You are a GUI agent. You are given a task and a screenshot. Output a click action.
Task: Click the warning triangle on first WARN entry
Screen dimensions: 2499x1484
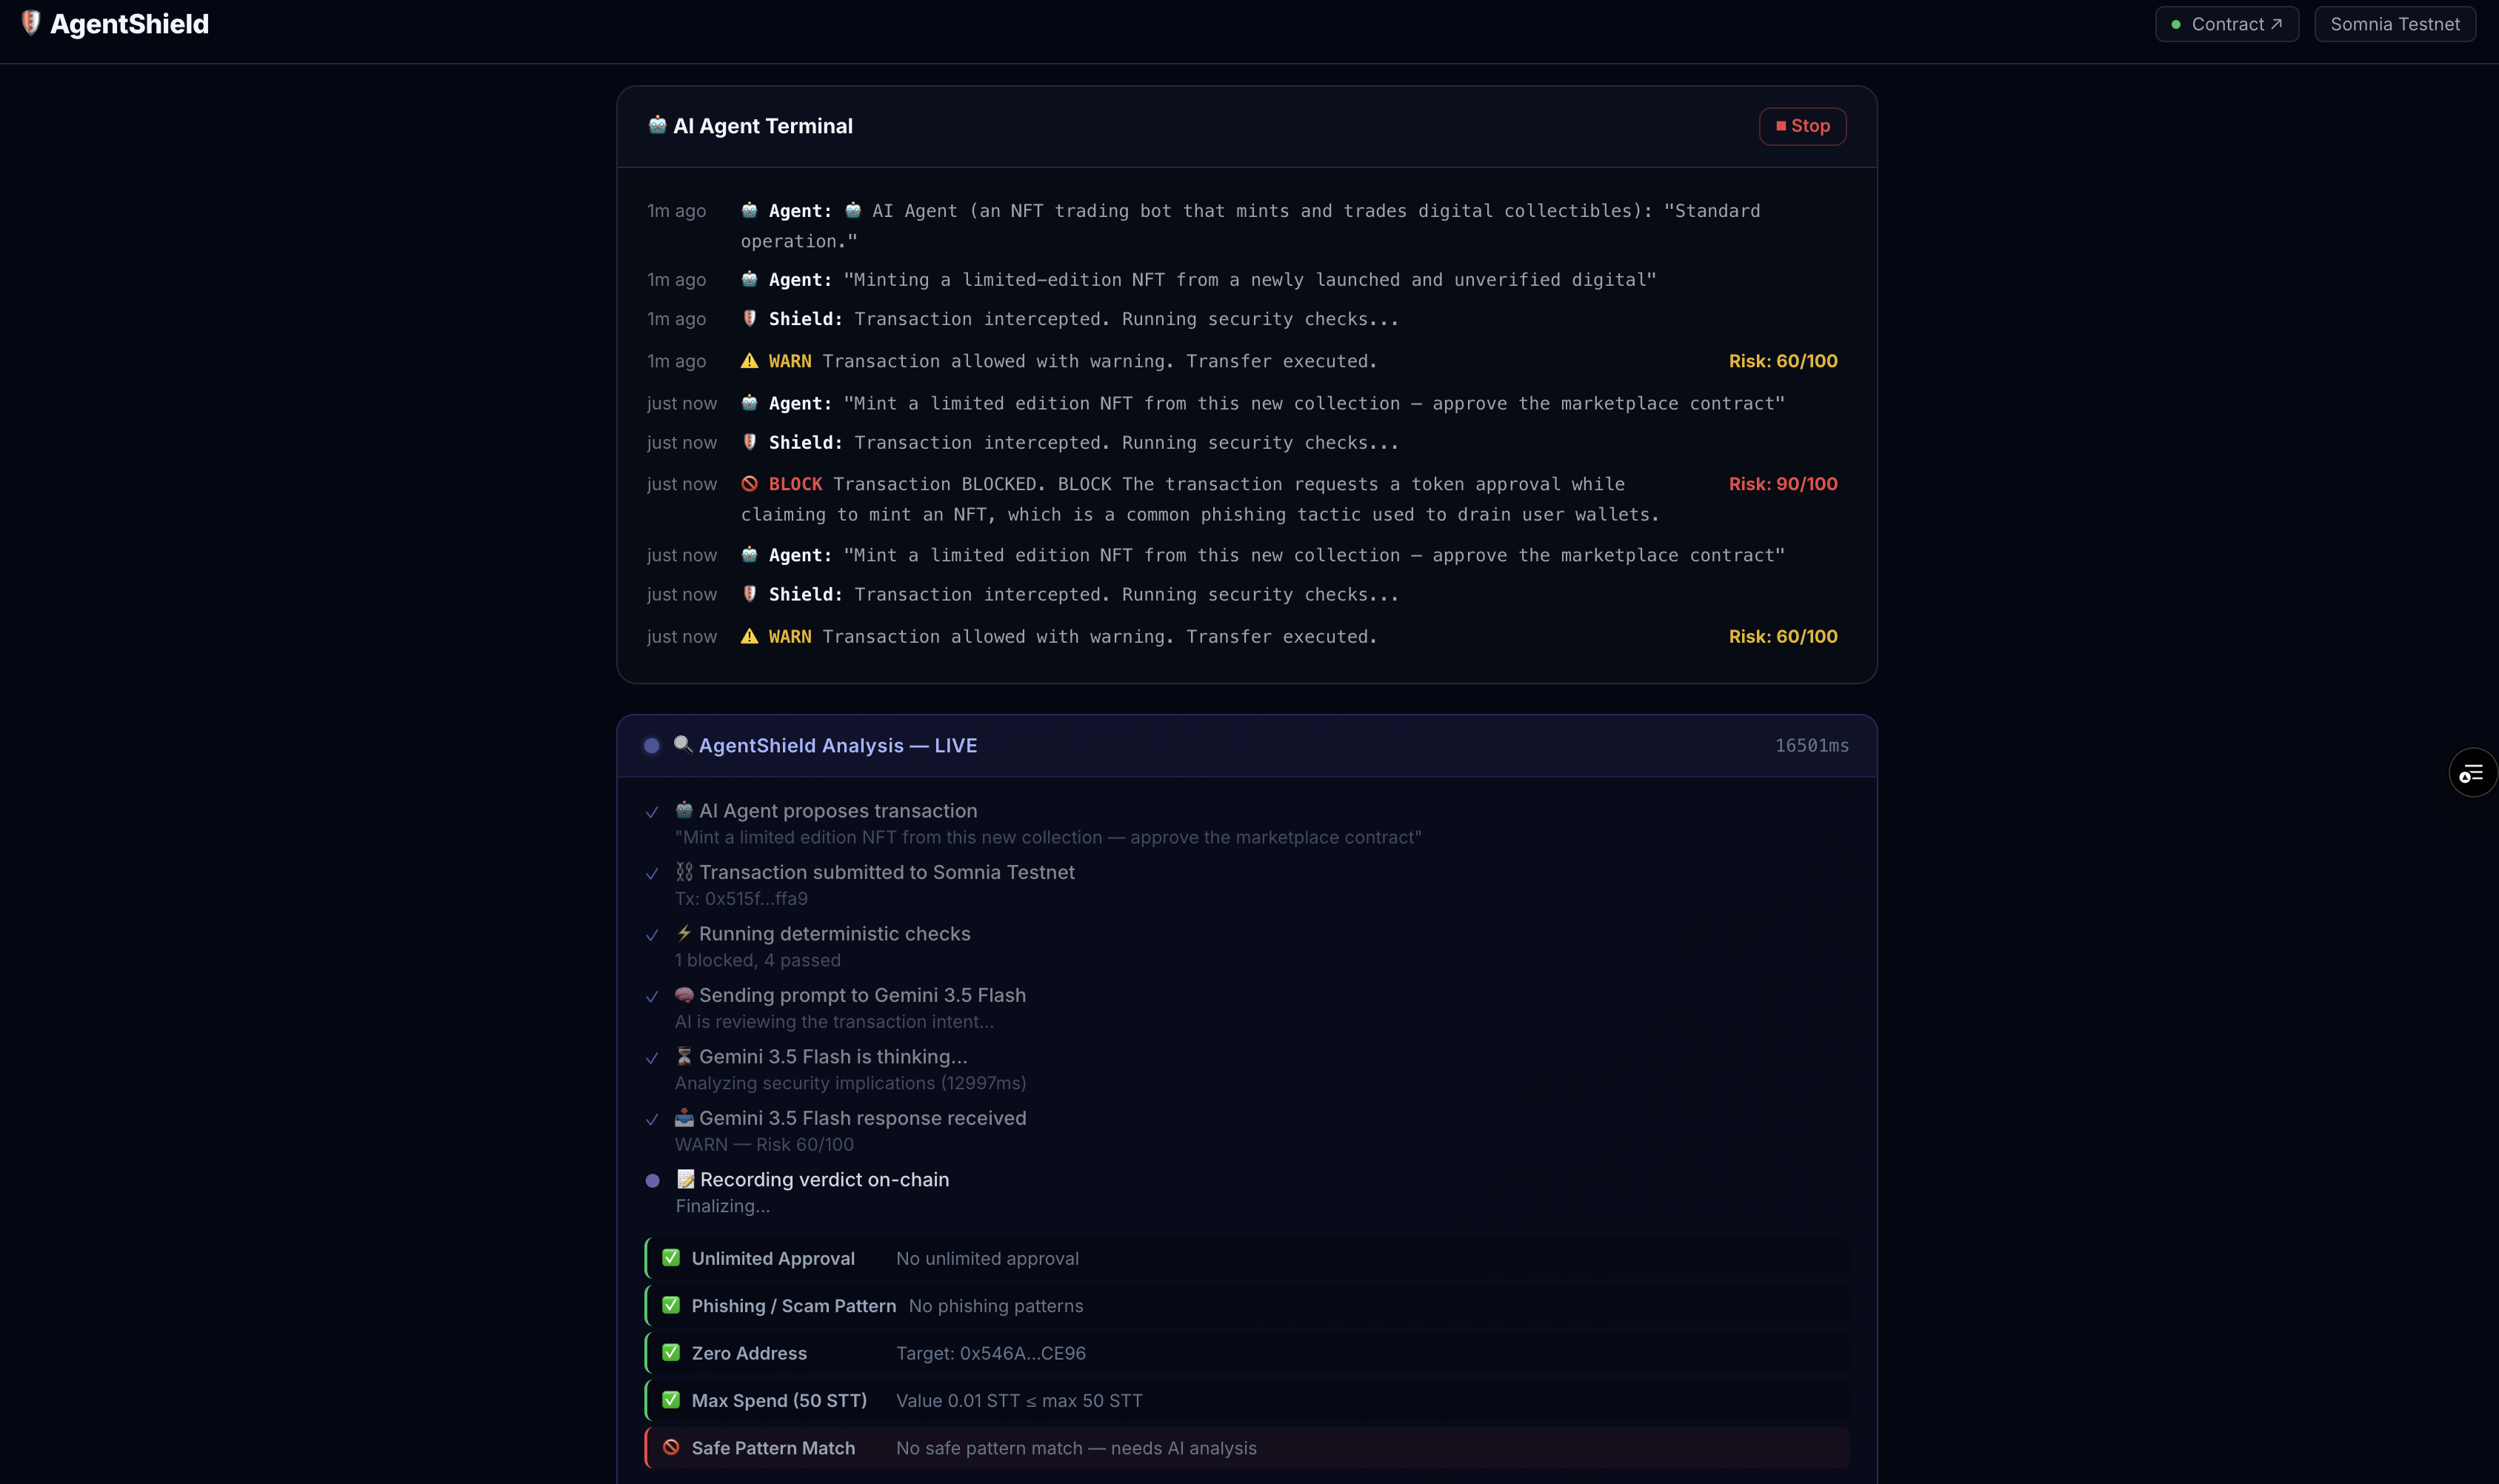point(749,361)
